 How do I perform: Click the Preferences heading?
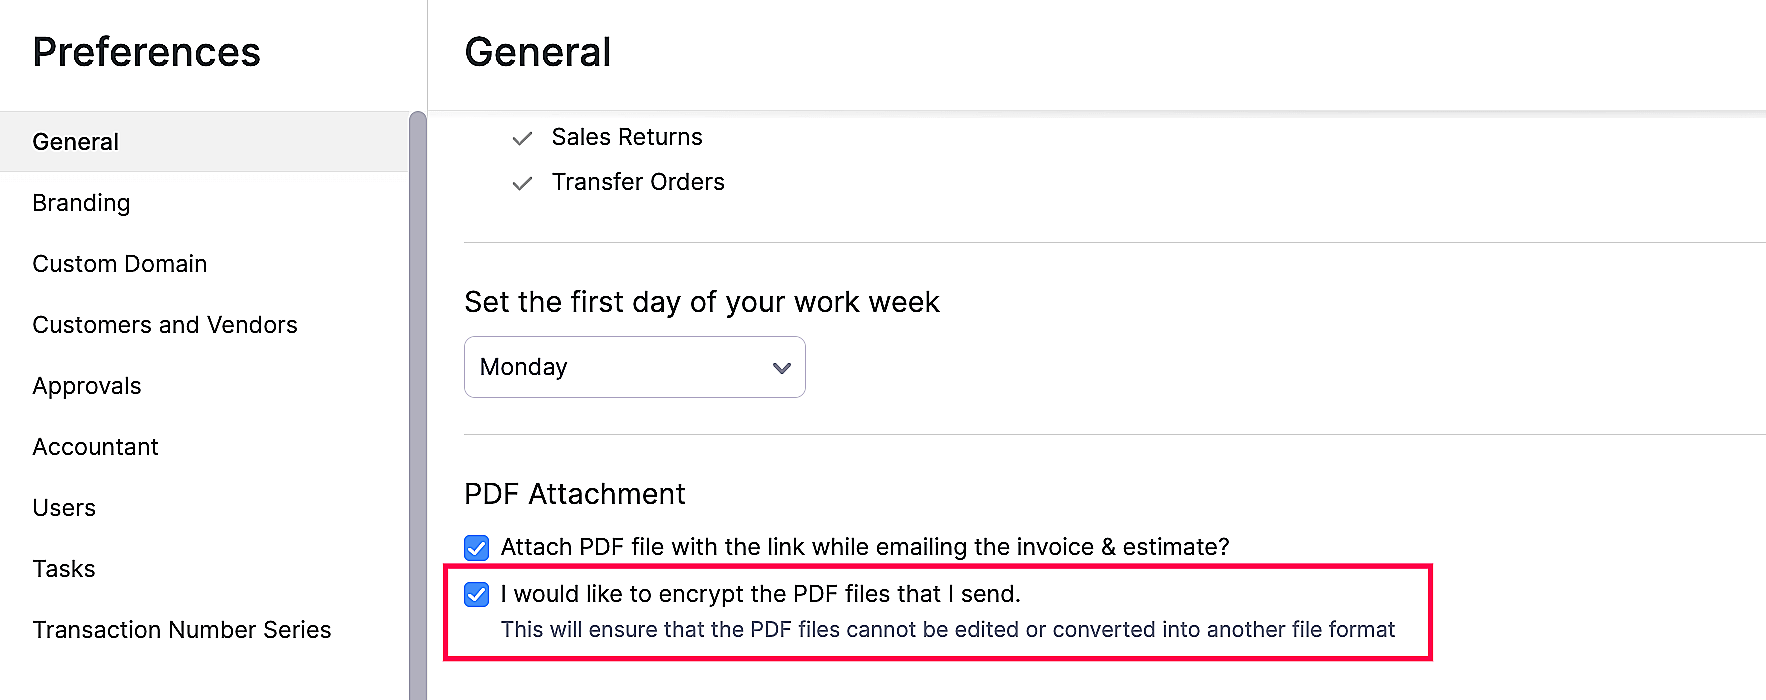click(x=146, y=52)
